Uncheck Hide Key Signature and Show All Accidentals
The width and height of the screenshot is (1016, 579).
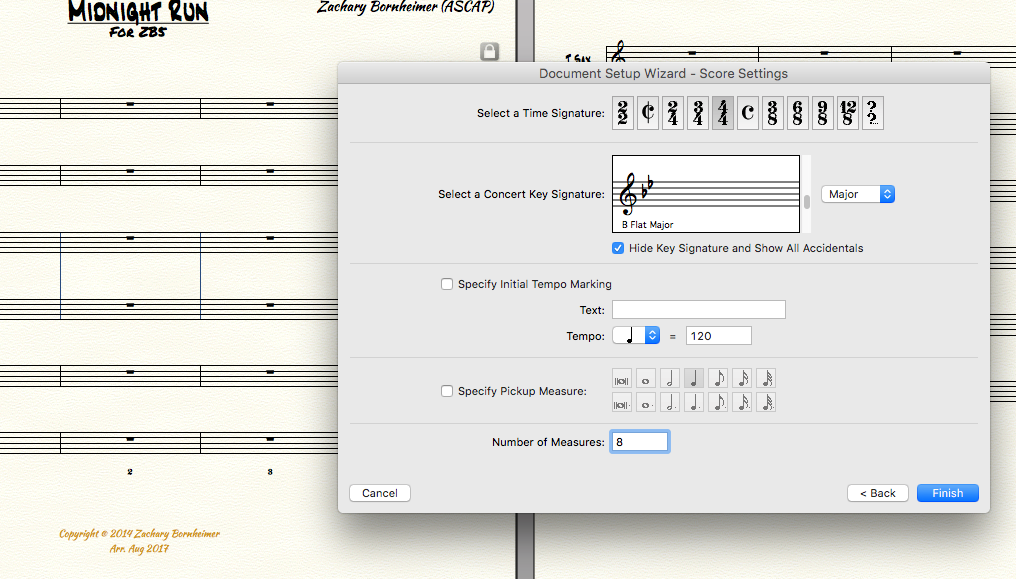(618, 248)
